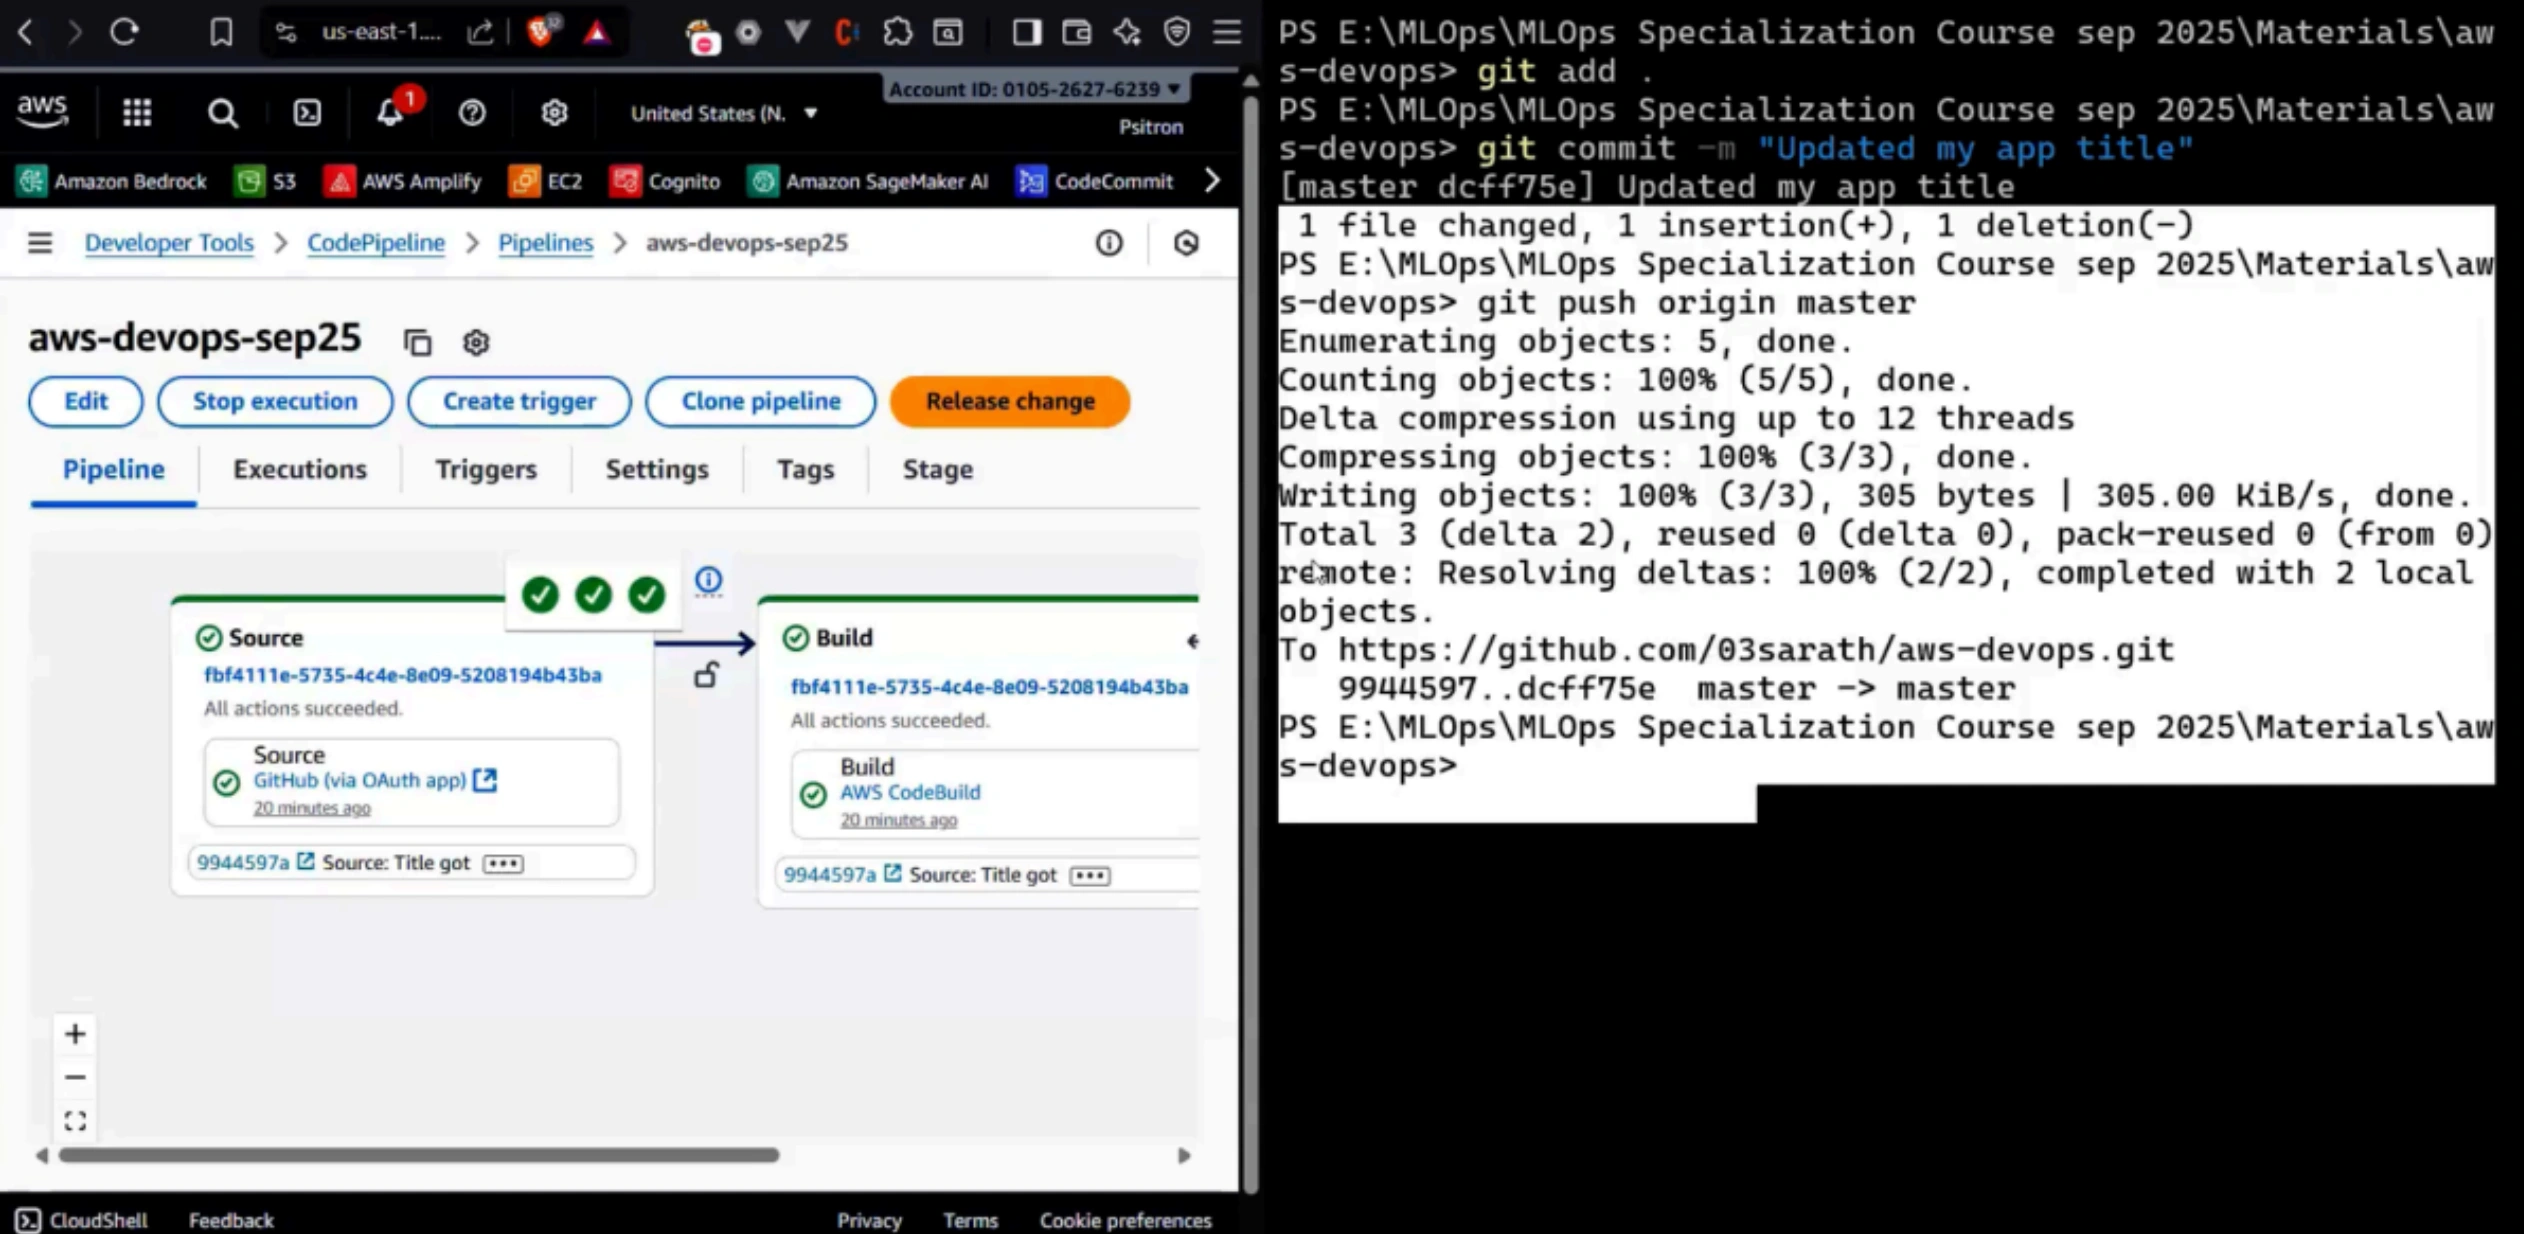The image size is (2524, 1234).
Task: Open the Brave wallet icon
Action: (1076, 33)
